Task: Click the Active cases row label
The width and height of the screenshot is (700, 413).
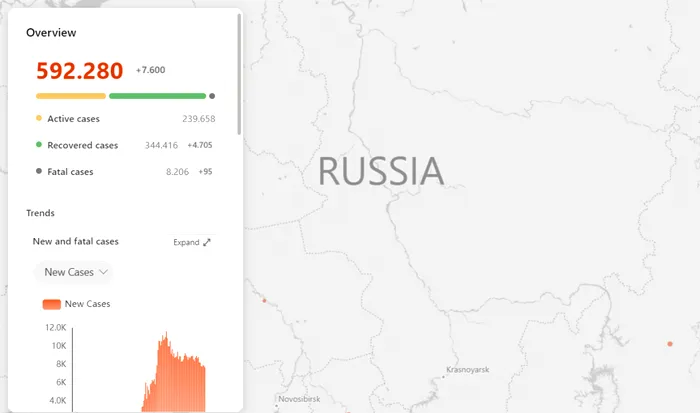Action: (x=74, y=119)
